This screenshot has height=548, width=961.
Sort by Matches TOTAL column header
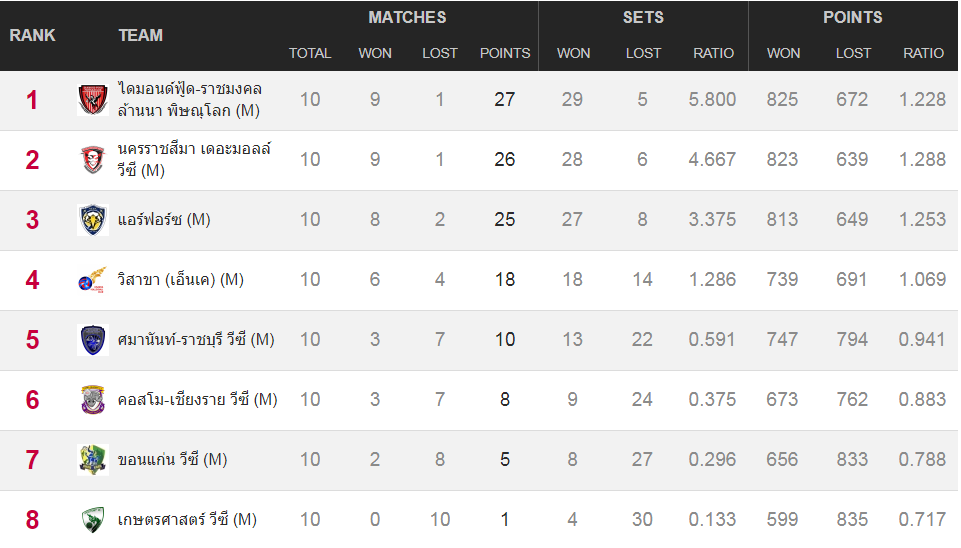click(x=310, y=53)
